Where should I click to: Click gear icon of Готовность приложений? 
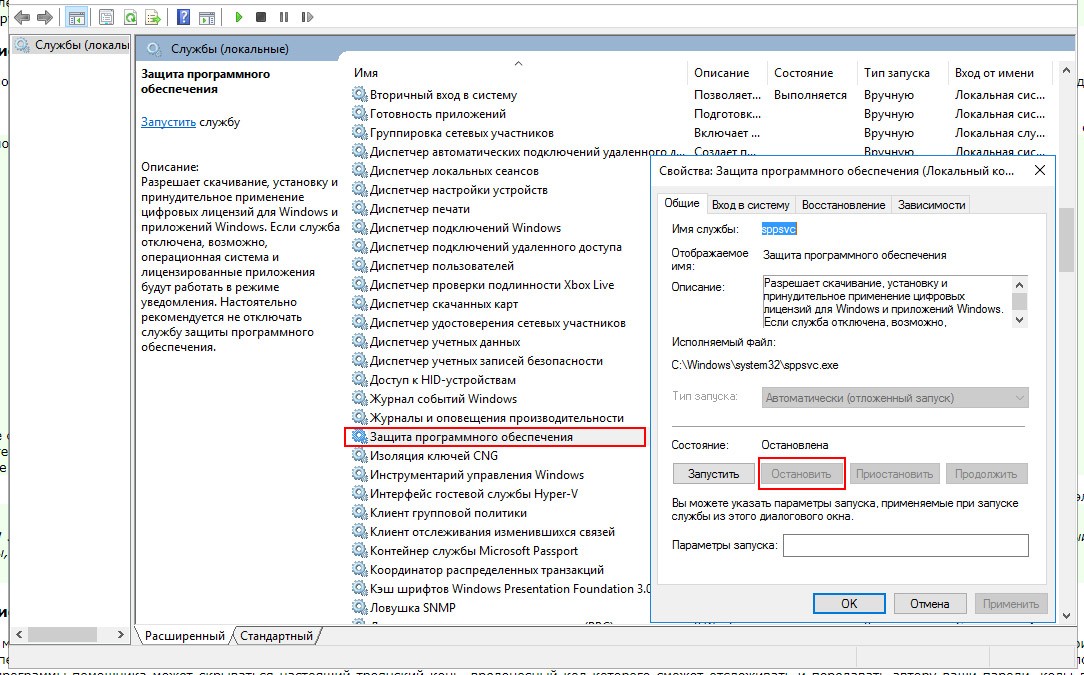[359, 113]
